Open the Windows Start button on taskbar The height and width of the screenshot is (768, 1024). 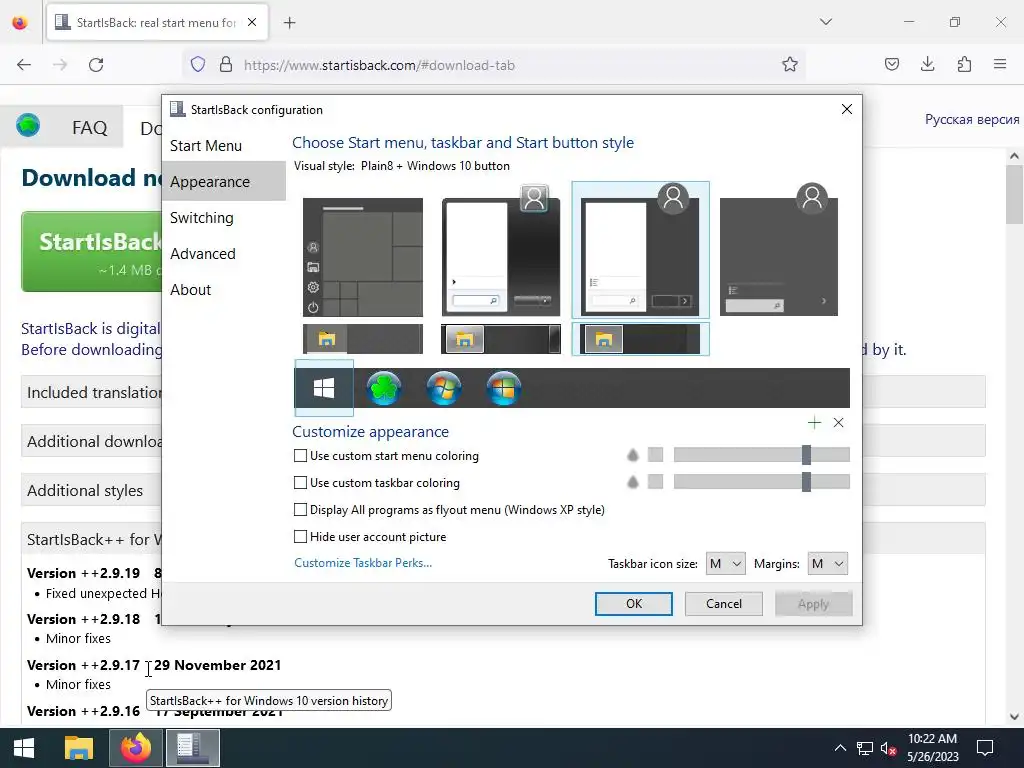click(x=24, y=748)
